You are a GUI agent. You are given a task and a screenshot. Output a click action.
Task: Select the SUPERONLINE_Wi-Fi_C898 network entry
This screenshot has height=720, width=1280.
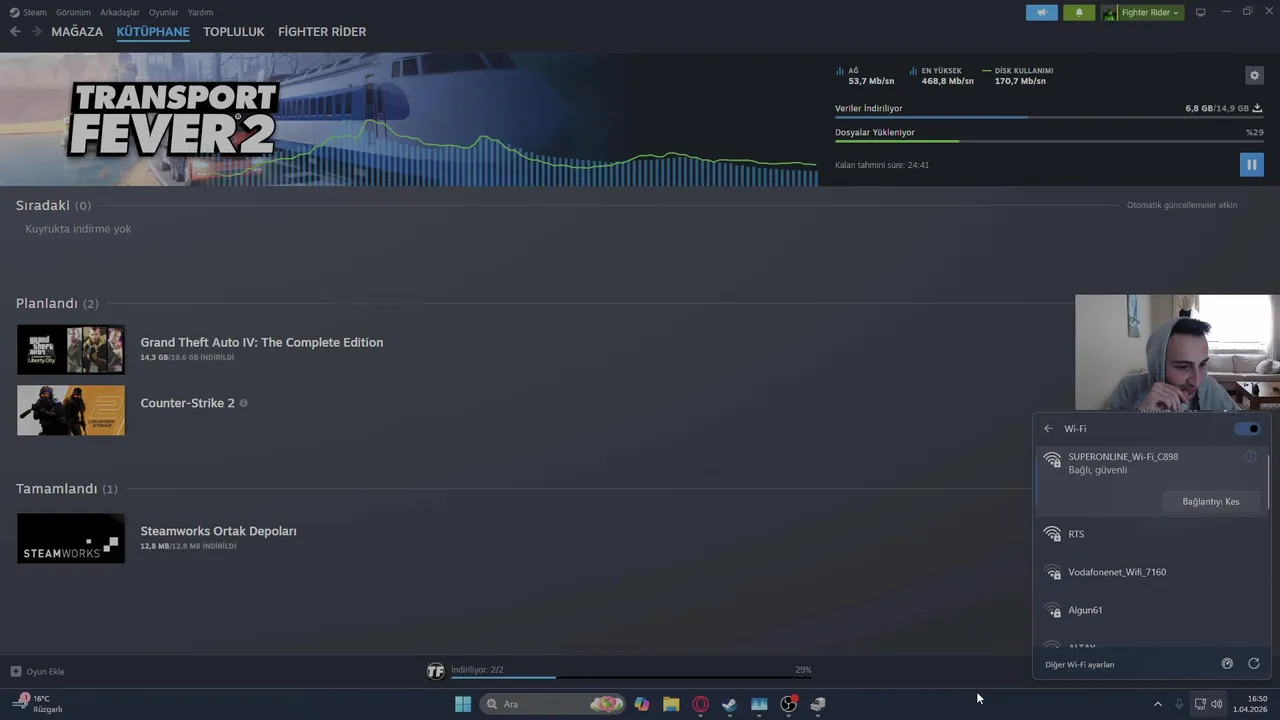point(1150,481)
